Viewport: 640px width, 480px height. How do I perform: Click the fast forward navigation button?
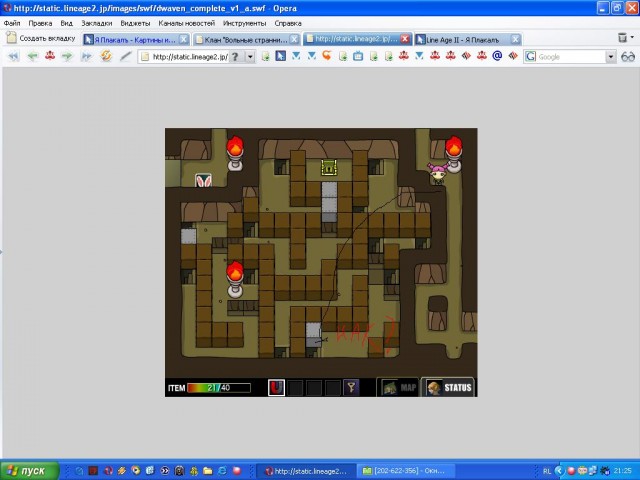[87, 56]
